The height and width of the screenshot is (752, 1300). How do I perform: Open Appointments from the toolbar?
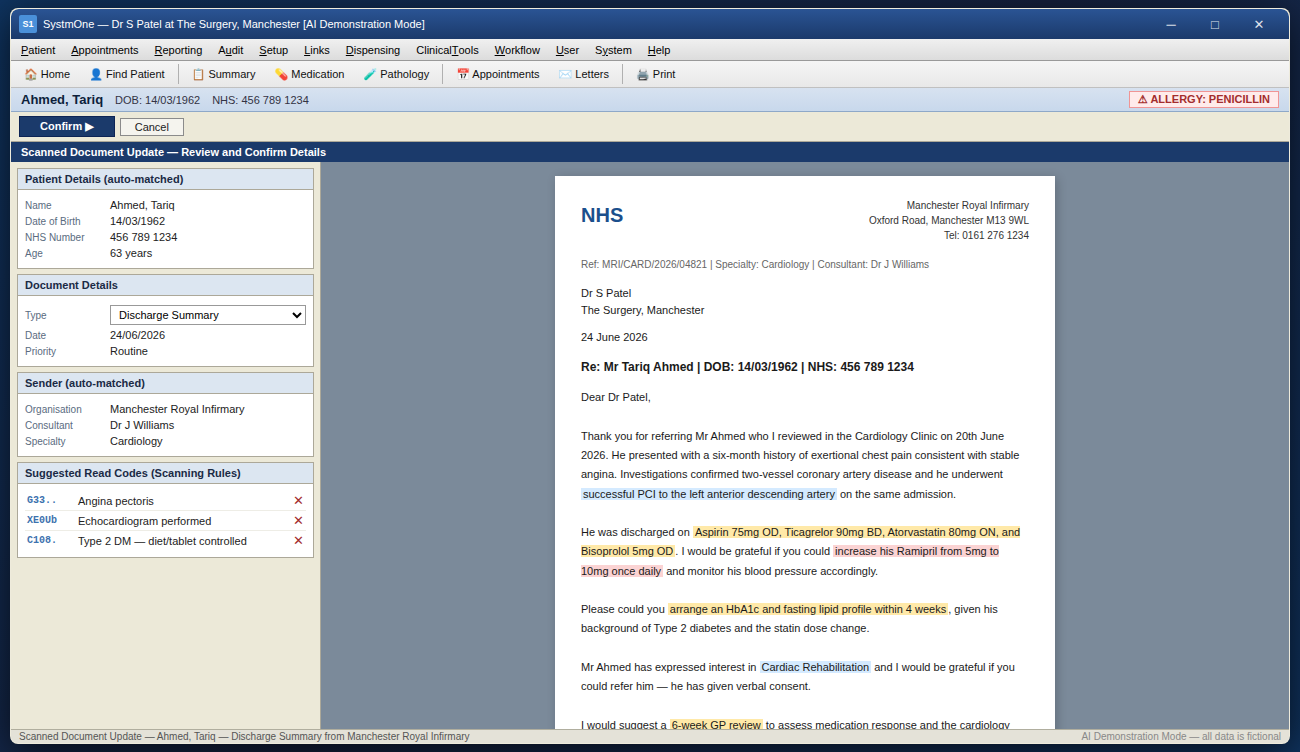[497, 74]
